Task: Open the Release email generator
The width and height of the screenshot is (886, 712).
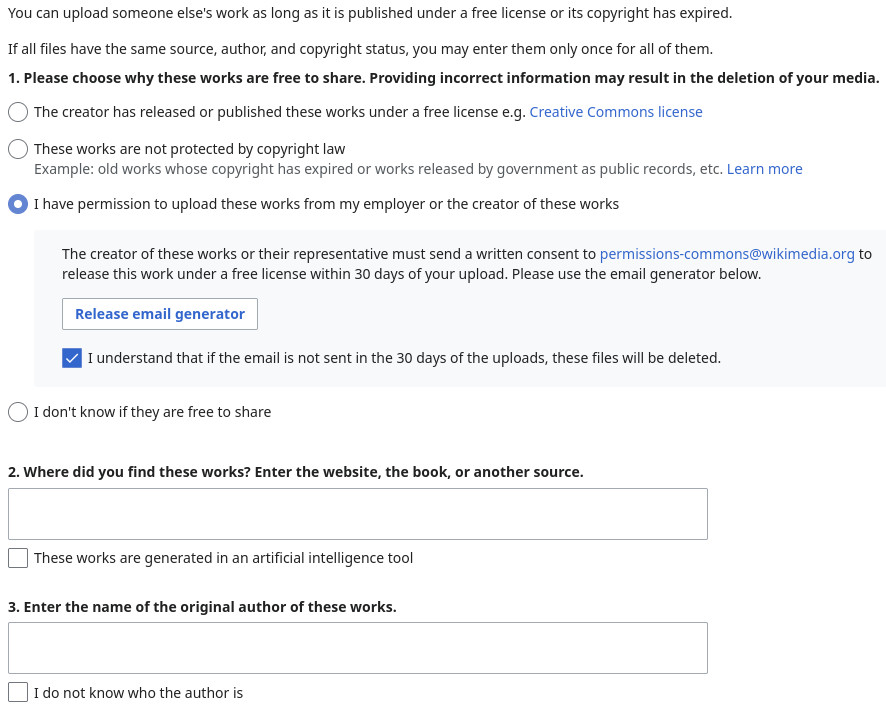Action: 160,314
